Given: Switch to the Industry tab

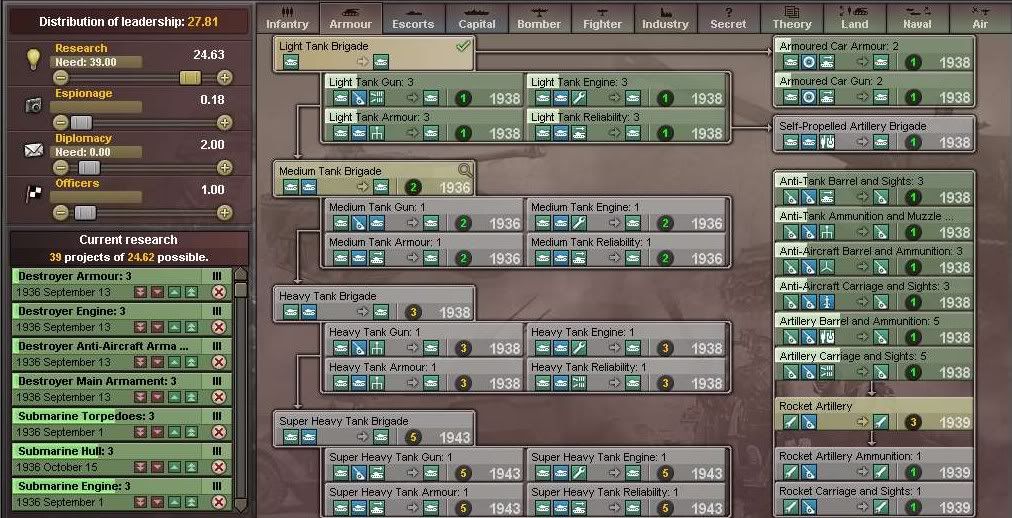Looking at the screenshot, I should coord(665,18).
